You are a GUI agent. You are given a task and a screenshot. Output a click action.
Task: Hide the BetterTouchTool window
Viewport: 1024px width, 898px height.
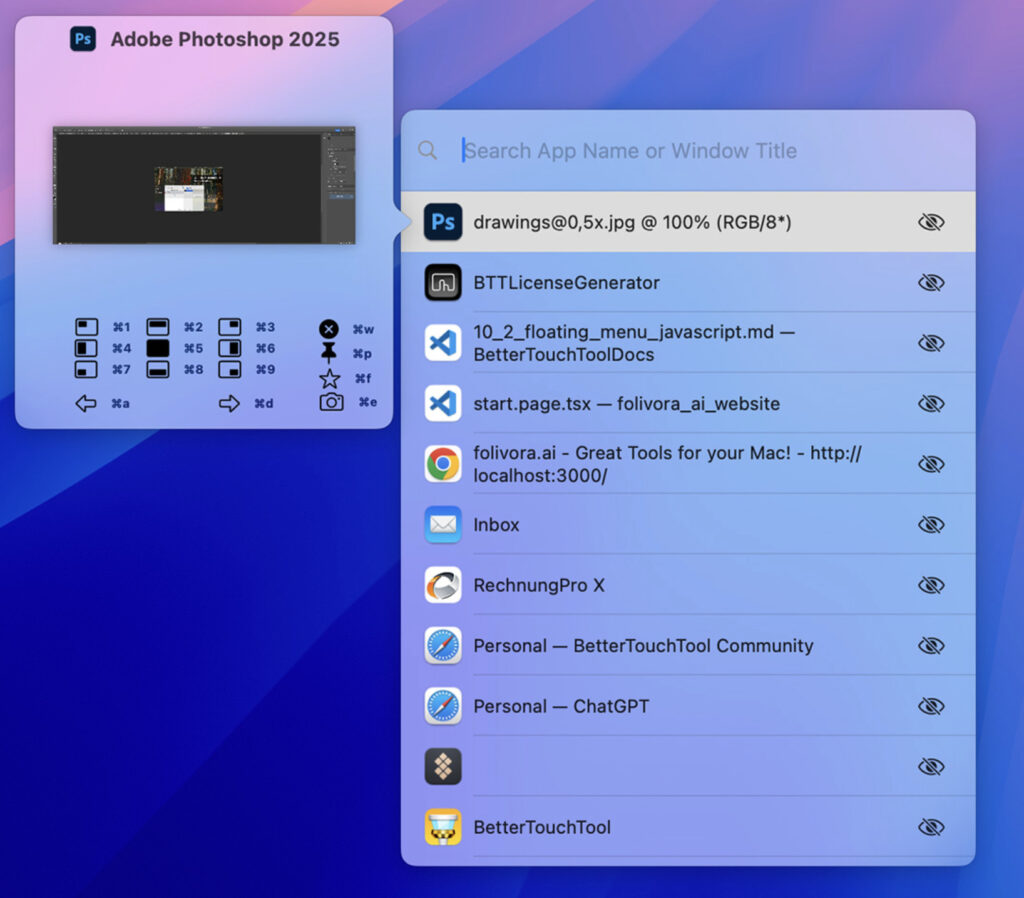(x=931, y=827)
